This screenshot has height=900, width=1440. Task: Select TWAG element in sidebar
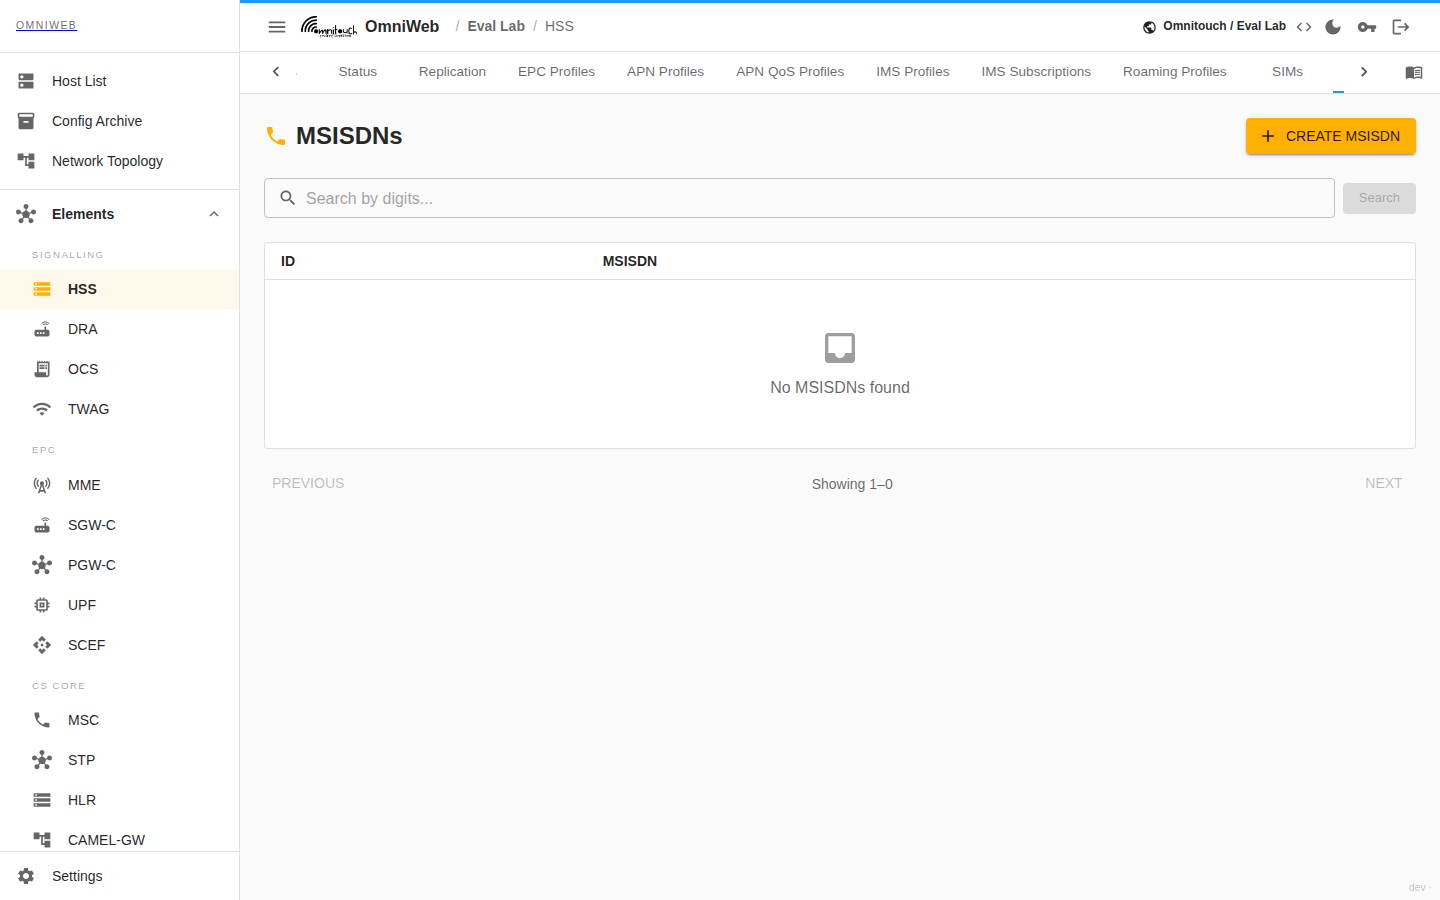(x=120, y=409)
